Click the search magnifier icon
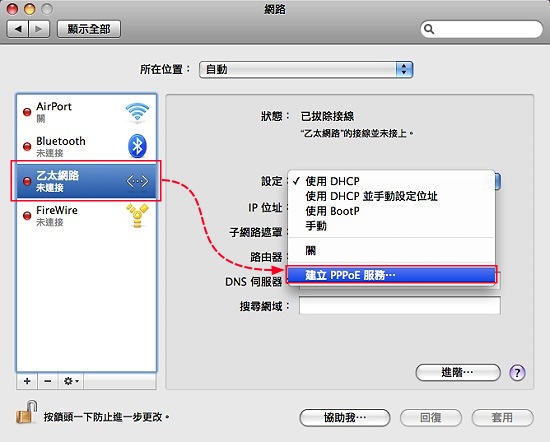Screen dimensions: 550x442 [x=429, y=29]
